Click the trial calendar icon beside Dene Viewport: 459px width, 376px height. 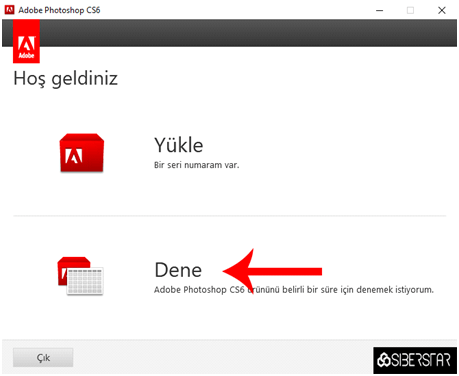[80, 276]
